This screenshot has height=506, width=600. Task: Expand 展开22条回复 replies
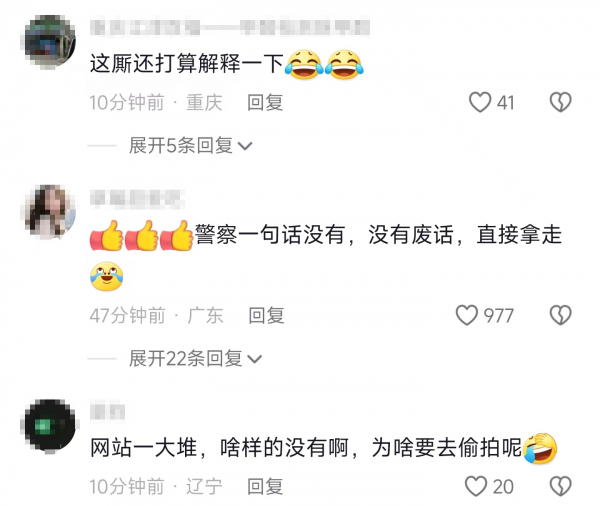pyautogui.click(x=195, y=359)
